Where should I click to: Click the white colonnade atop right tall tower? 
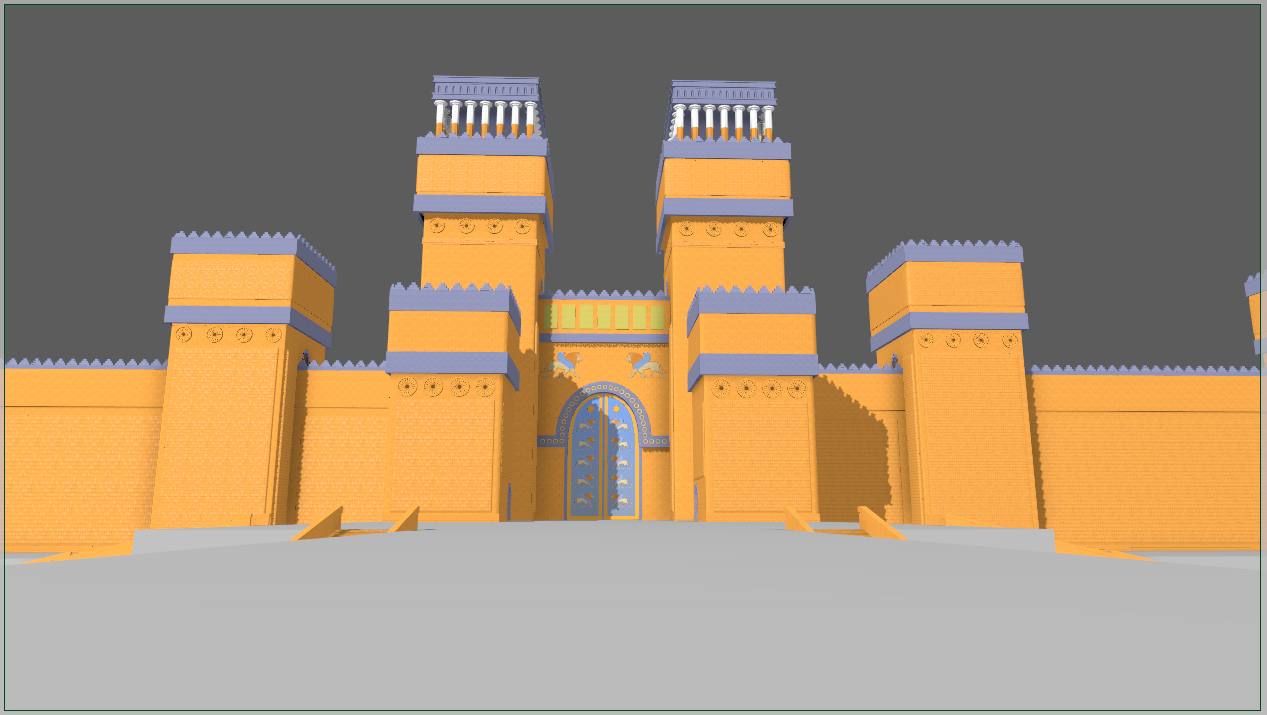pyautogui.click(x=723, y=121)
